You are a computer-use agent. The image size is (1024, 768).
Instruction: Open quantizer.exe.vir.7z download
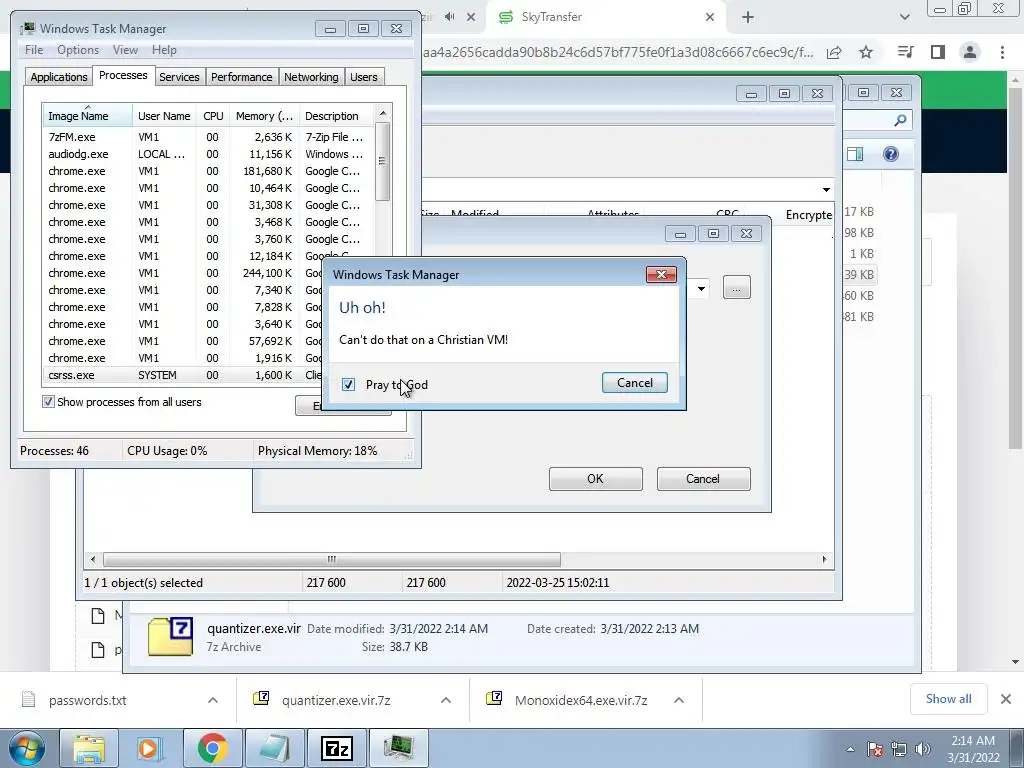coord(336,700)
